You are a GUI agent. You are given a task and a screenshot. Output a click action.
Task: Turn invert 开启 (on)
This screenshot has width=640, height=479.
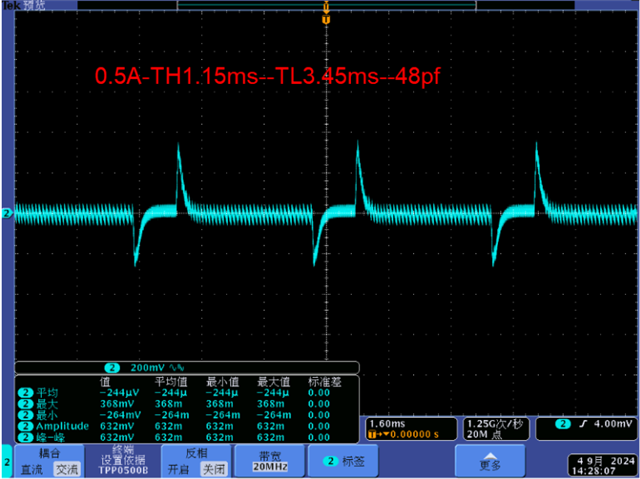tap(179, 469)
